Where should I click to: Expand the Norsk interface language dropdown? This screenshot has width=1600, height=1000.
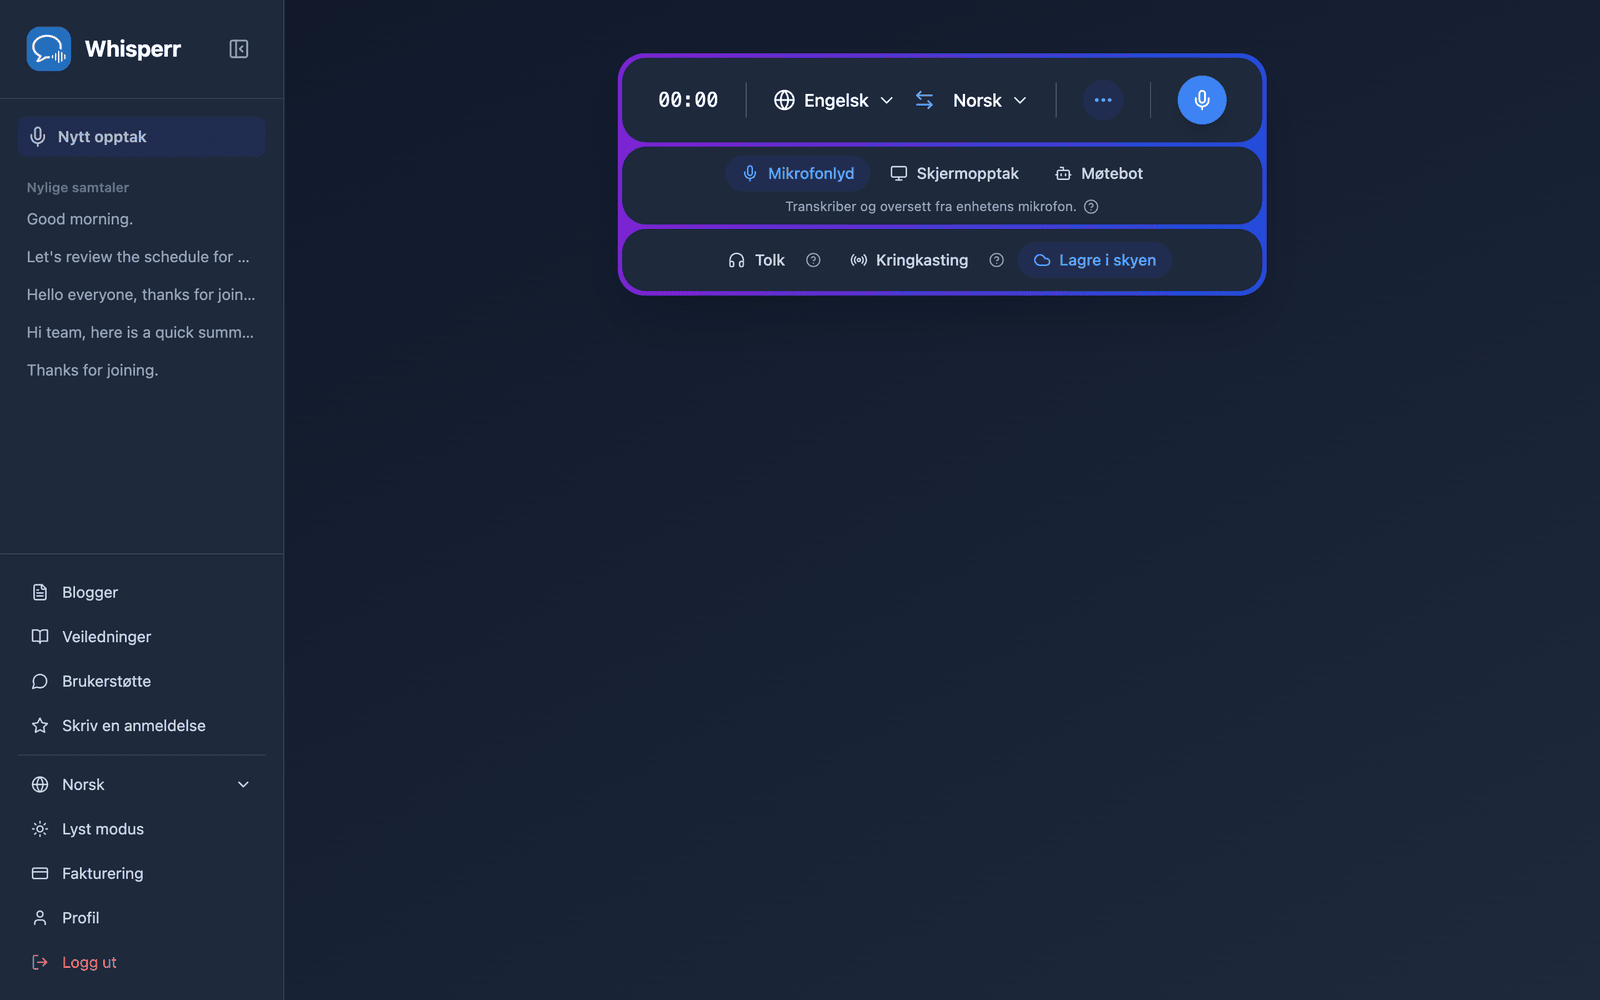click(x=141, y=785)
